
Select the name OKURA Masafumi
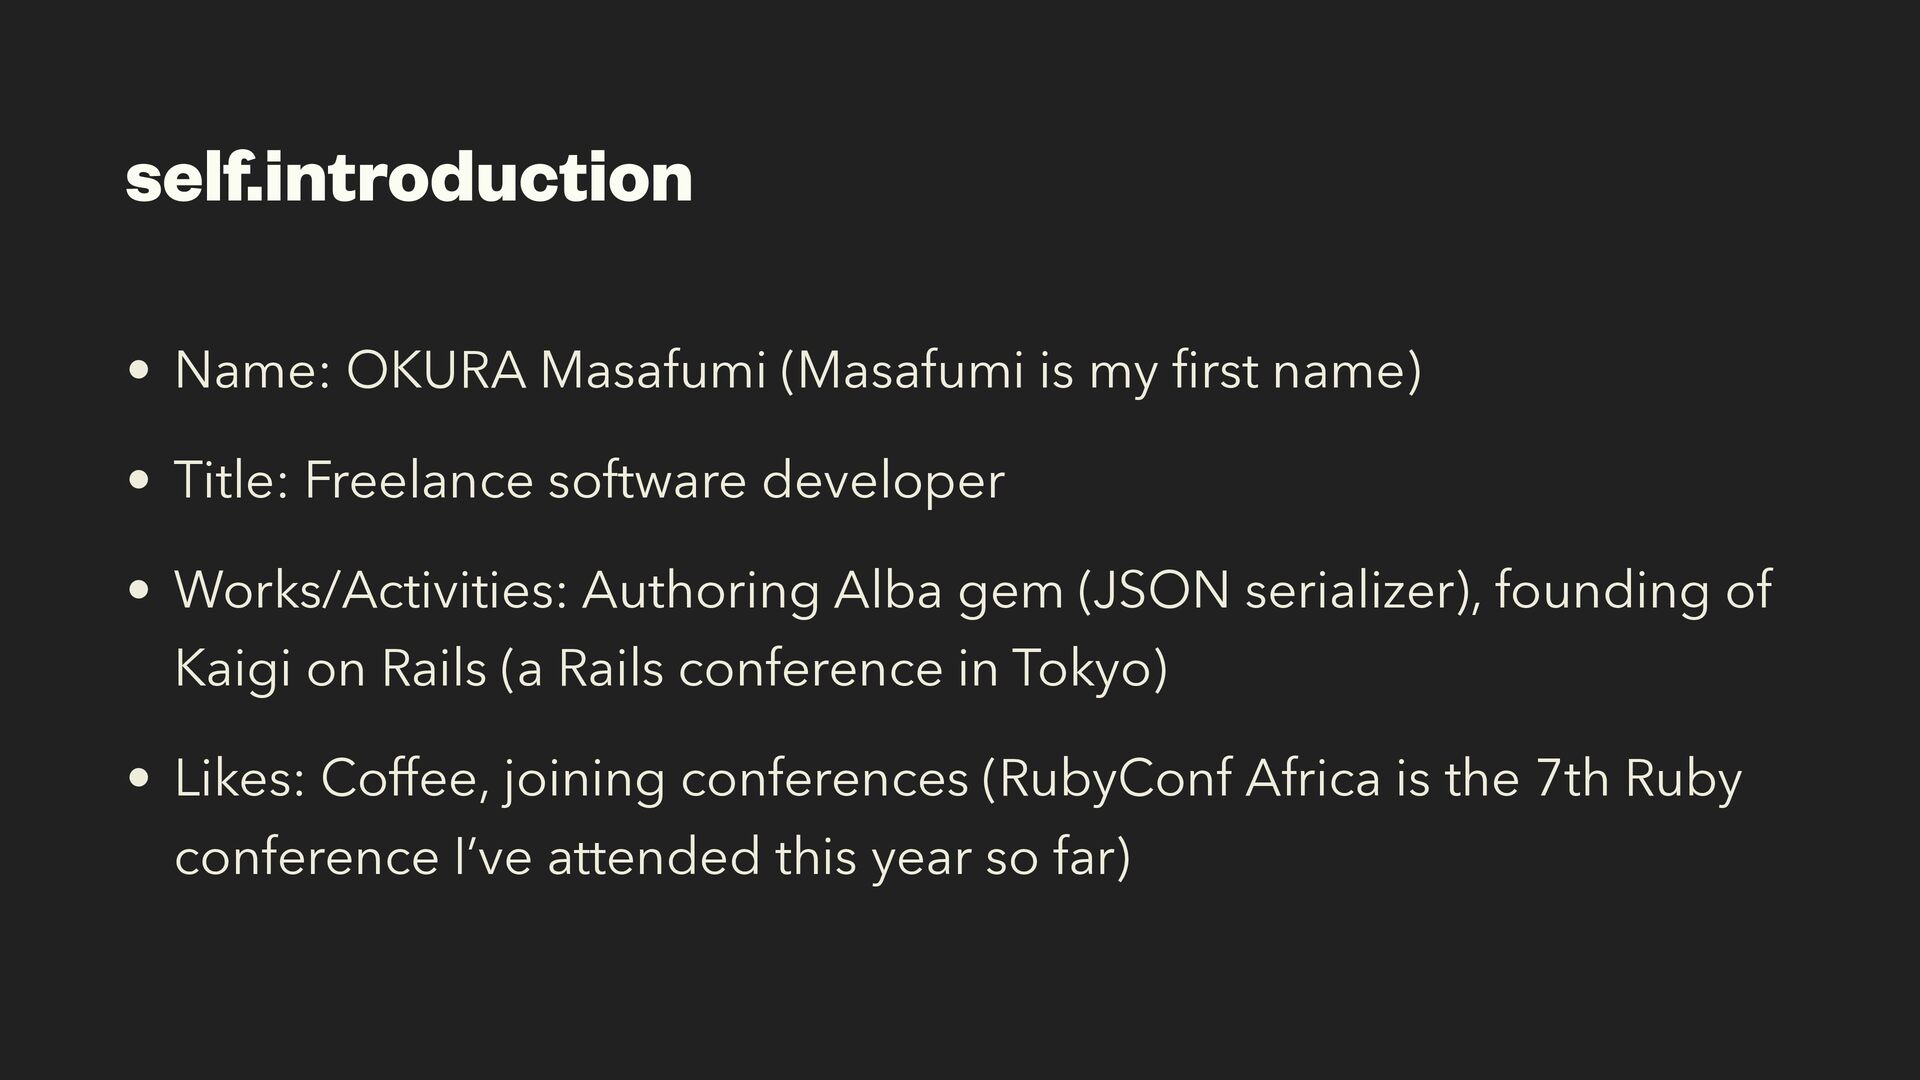point(556,370)
